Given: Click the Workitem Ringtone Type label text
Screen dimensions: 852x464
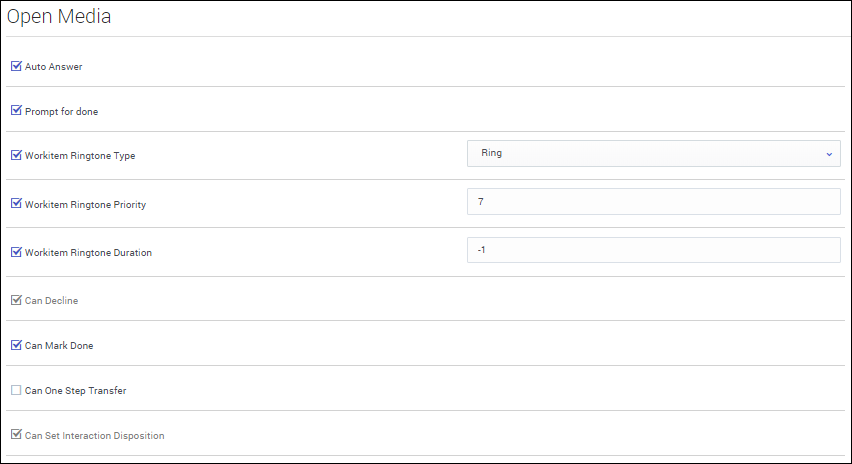Looking at the screenshot, I should click(x=80, y=156).
